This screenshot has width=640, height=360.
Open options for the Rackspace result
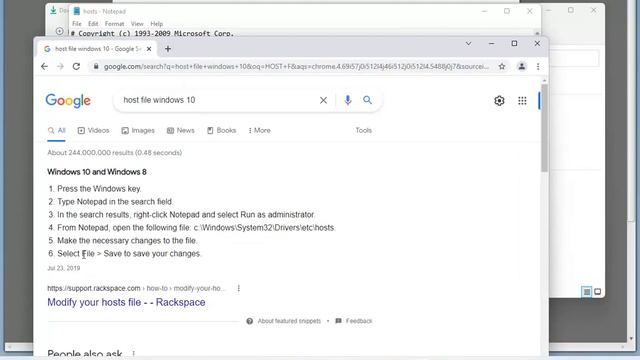[239, 289]
